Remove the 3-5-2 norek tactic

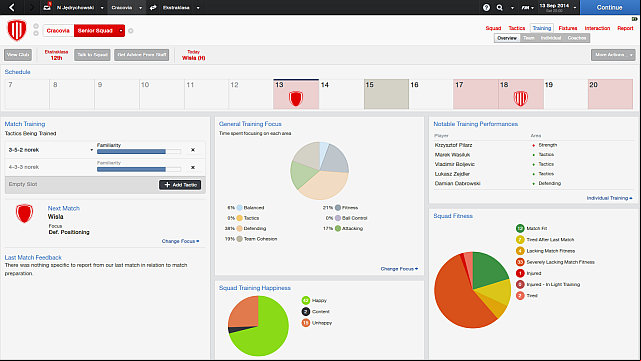click(193, 150)
